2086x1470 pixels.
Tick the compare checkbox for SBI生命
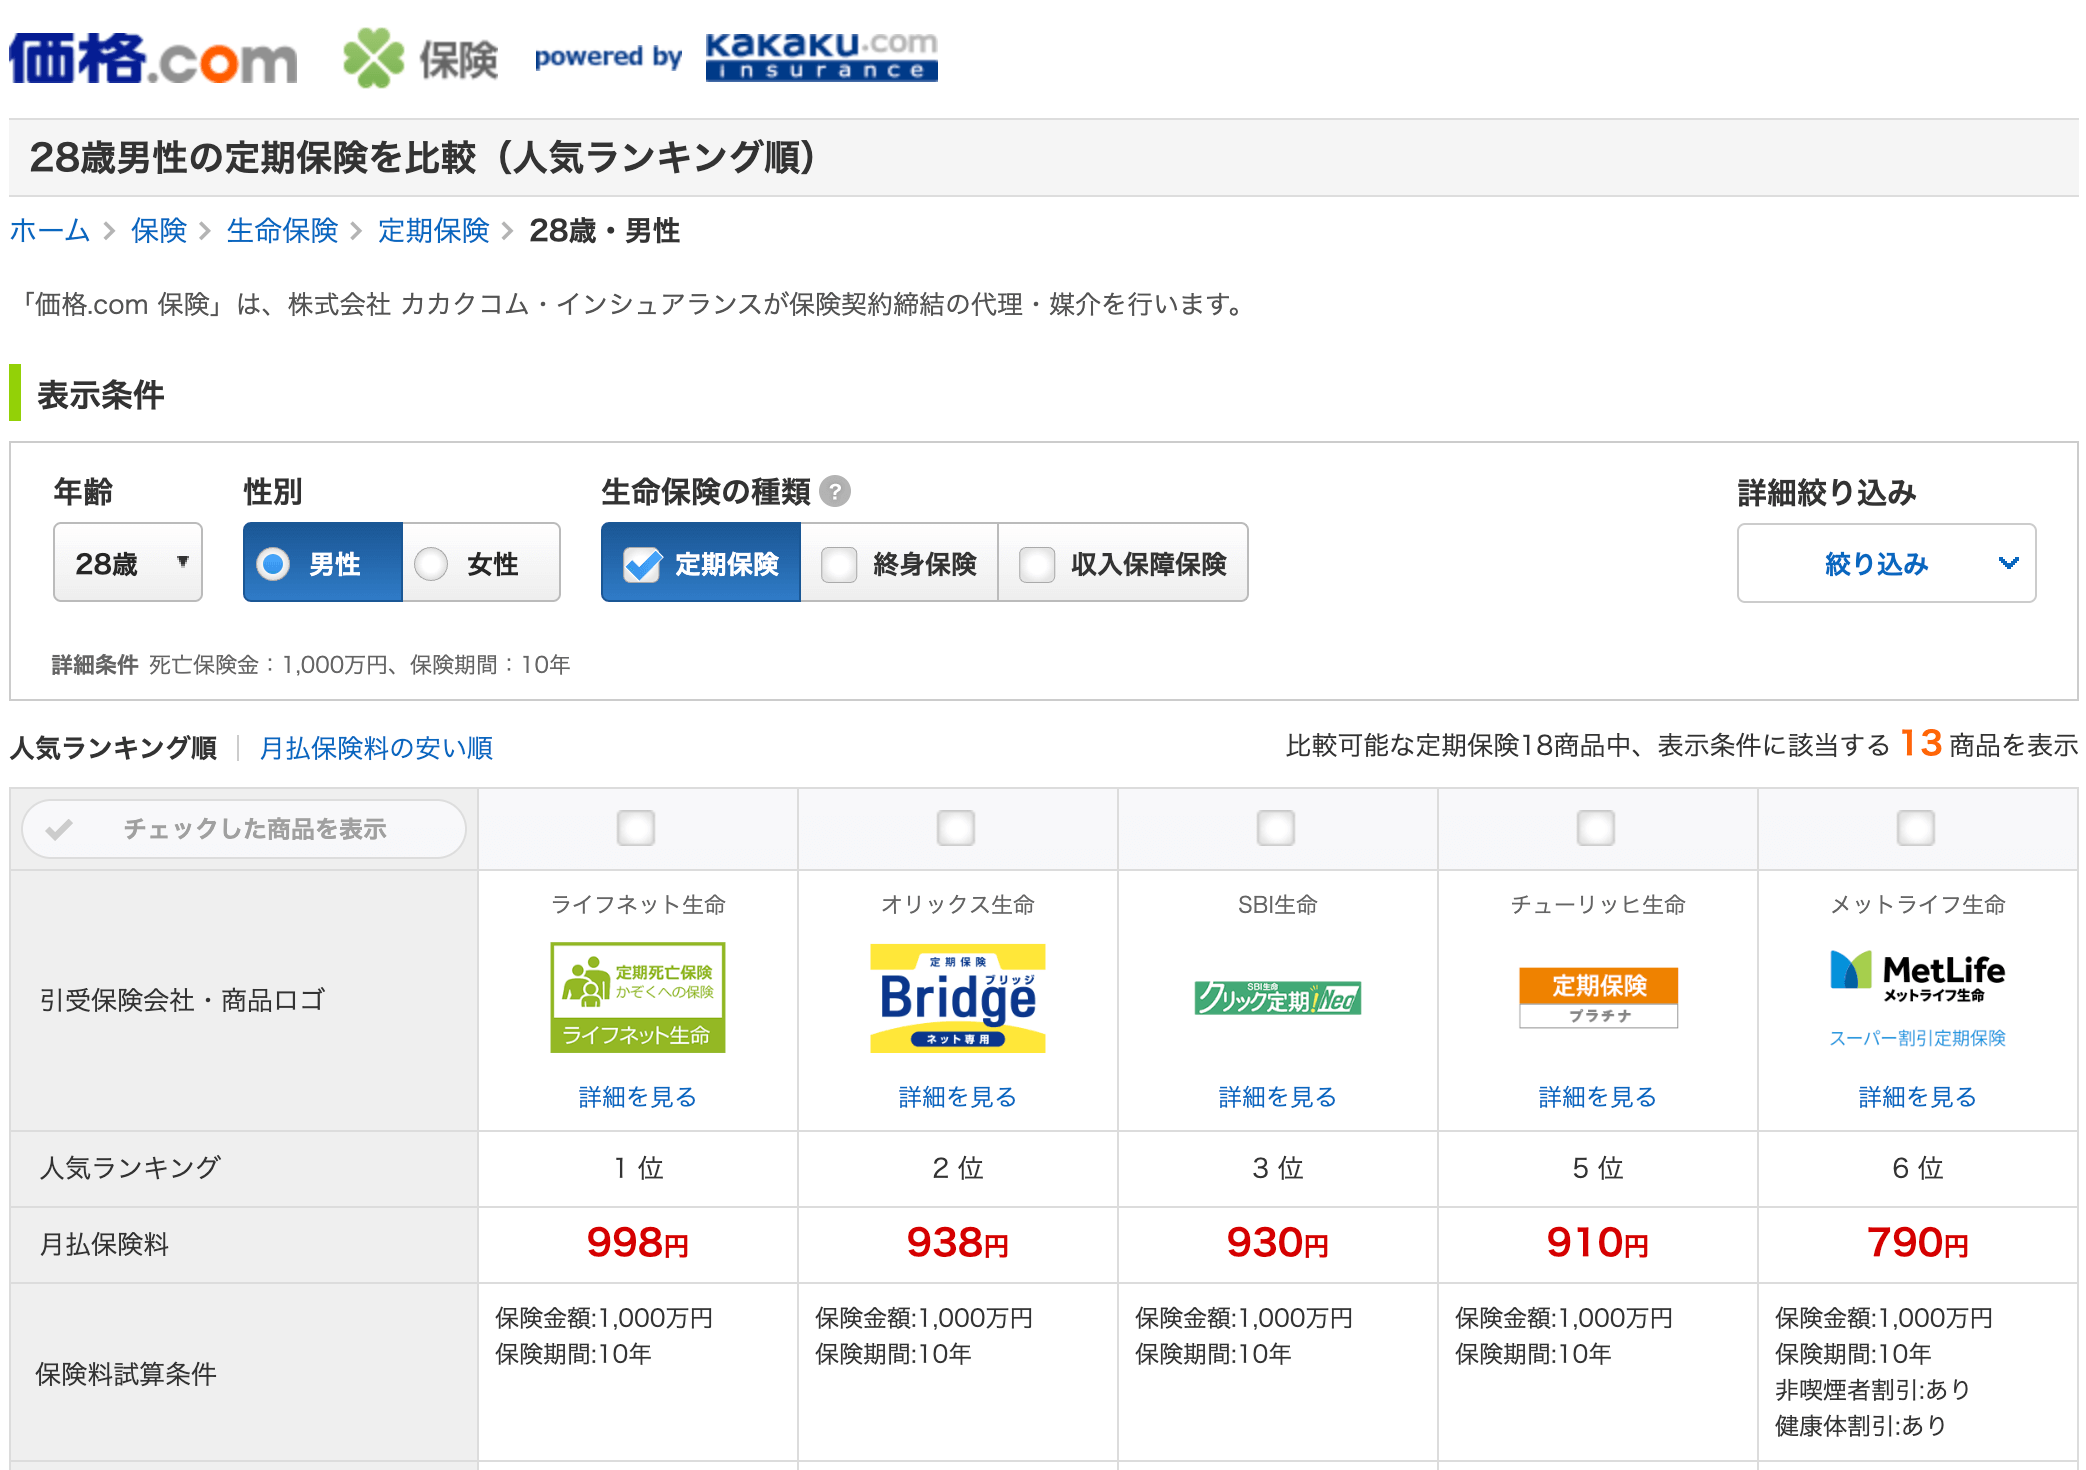click(x=1276, y=828)
